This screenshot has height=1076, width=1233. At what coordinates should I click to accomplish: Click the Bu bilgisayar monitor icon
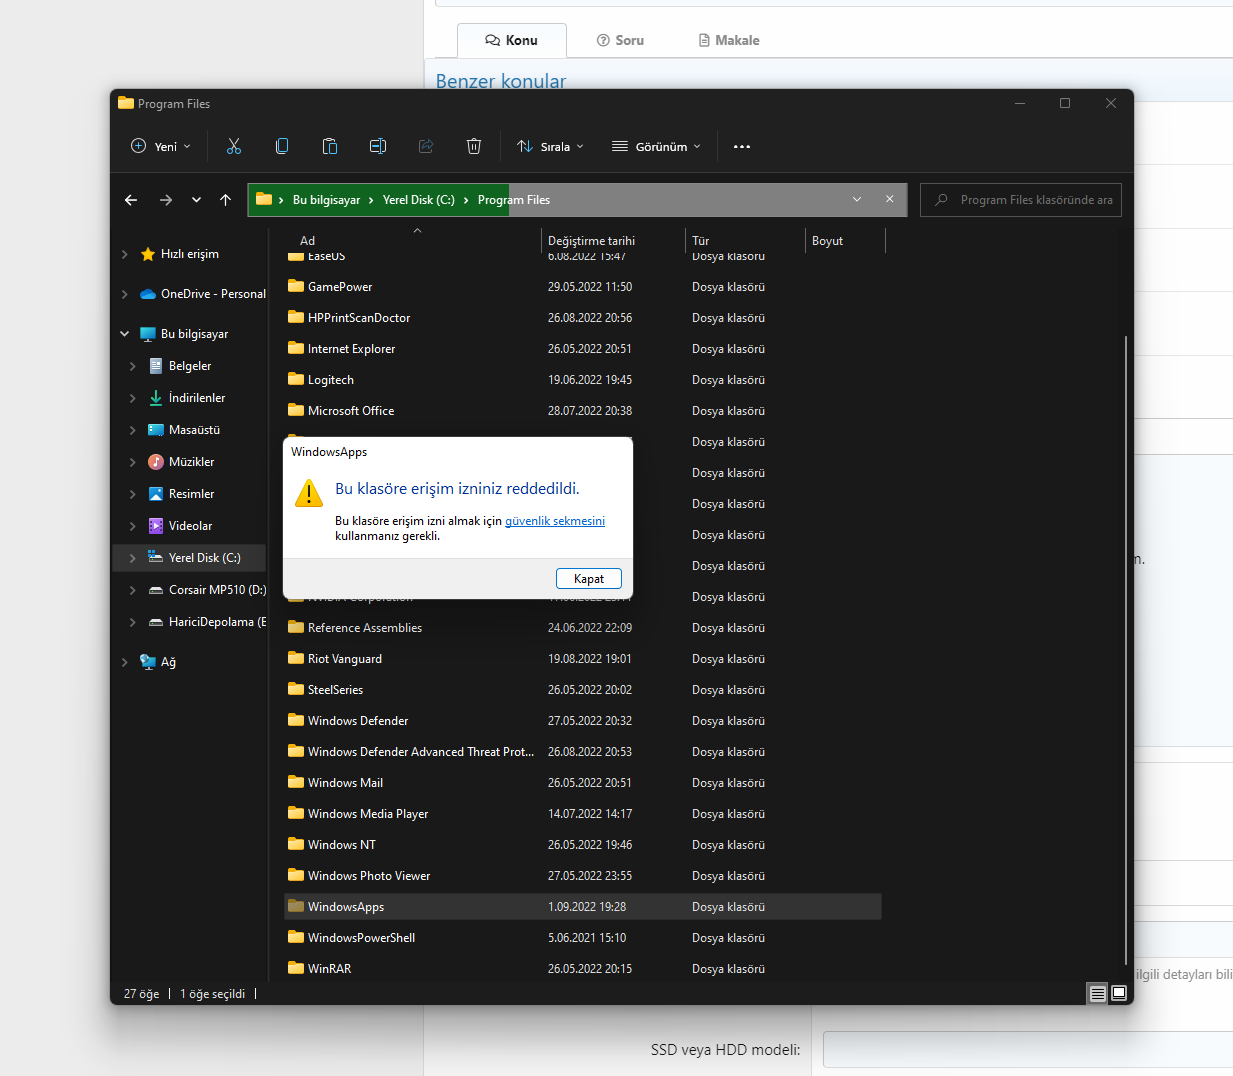[x=148, y=334]
